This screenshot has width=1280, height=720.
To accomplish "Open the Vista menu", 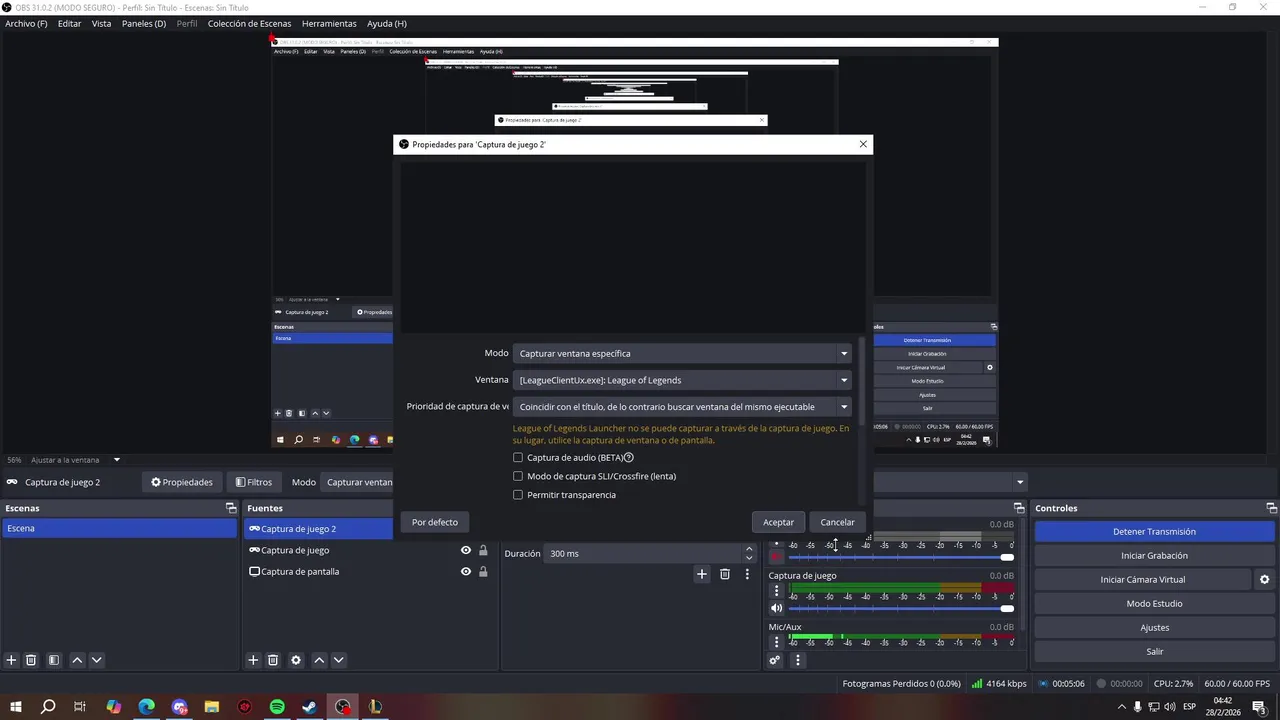I will pos(101,23).
